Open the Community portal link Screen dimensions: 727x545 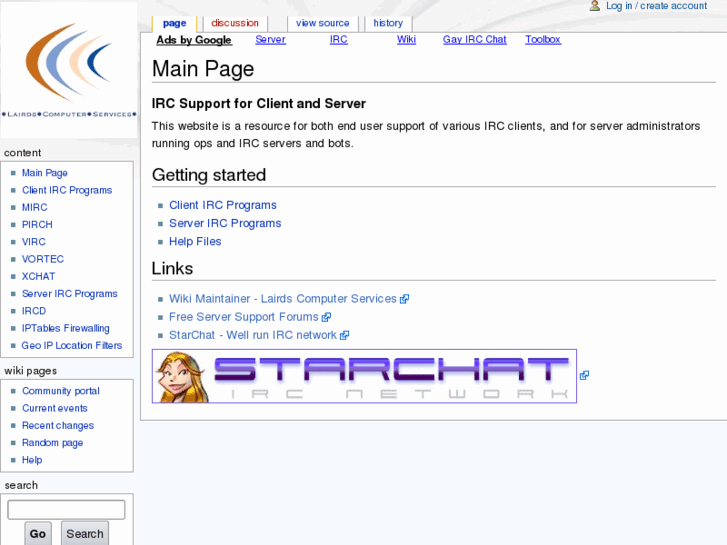click(61, 391)
